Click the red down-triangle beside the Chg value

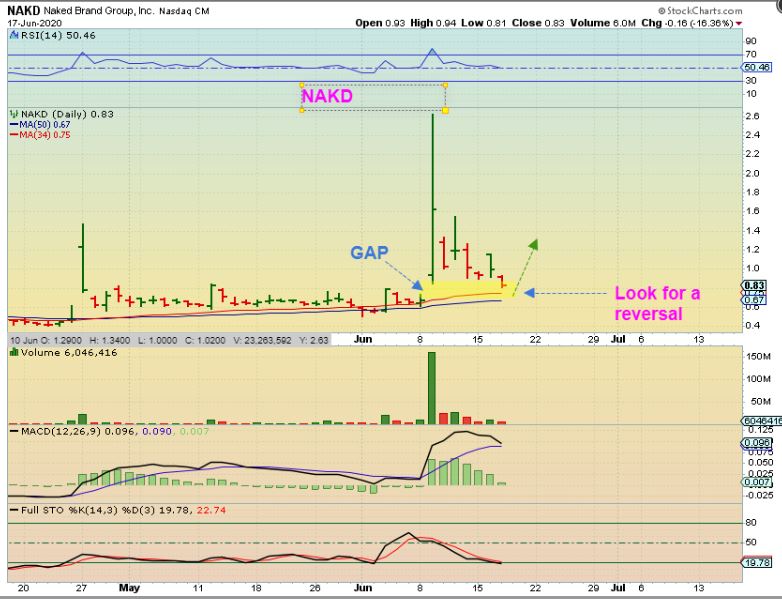(739, 23)
